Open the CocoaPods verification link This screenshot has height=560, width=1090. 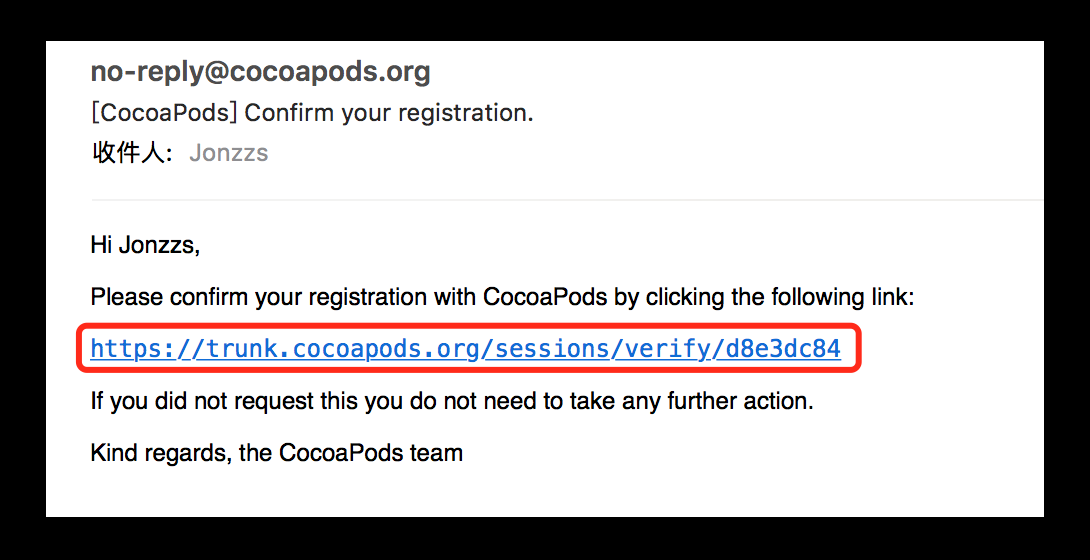465,348
